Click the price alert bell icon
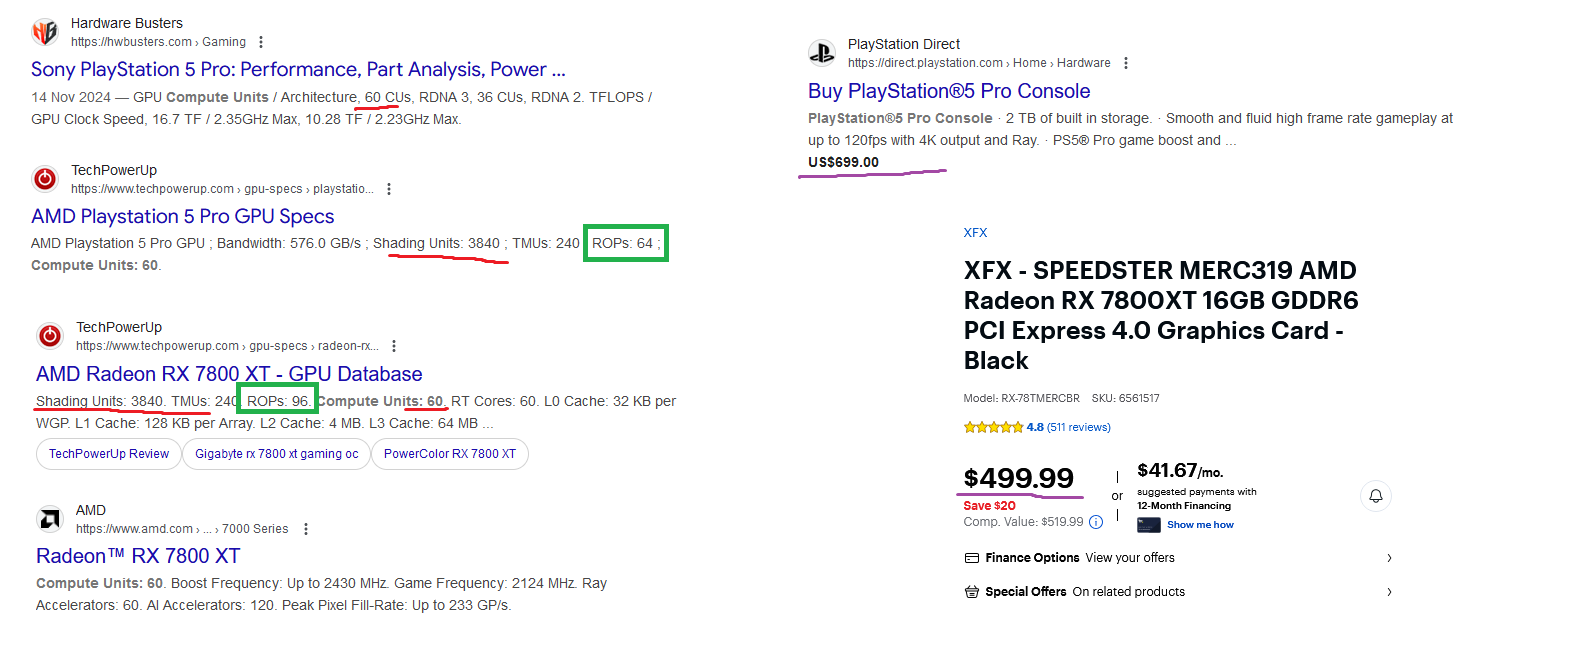 click(x=1376, y=496)
